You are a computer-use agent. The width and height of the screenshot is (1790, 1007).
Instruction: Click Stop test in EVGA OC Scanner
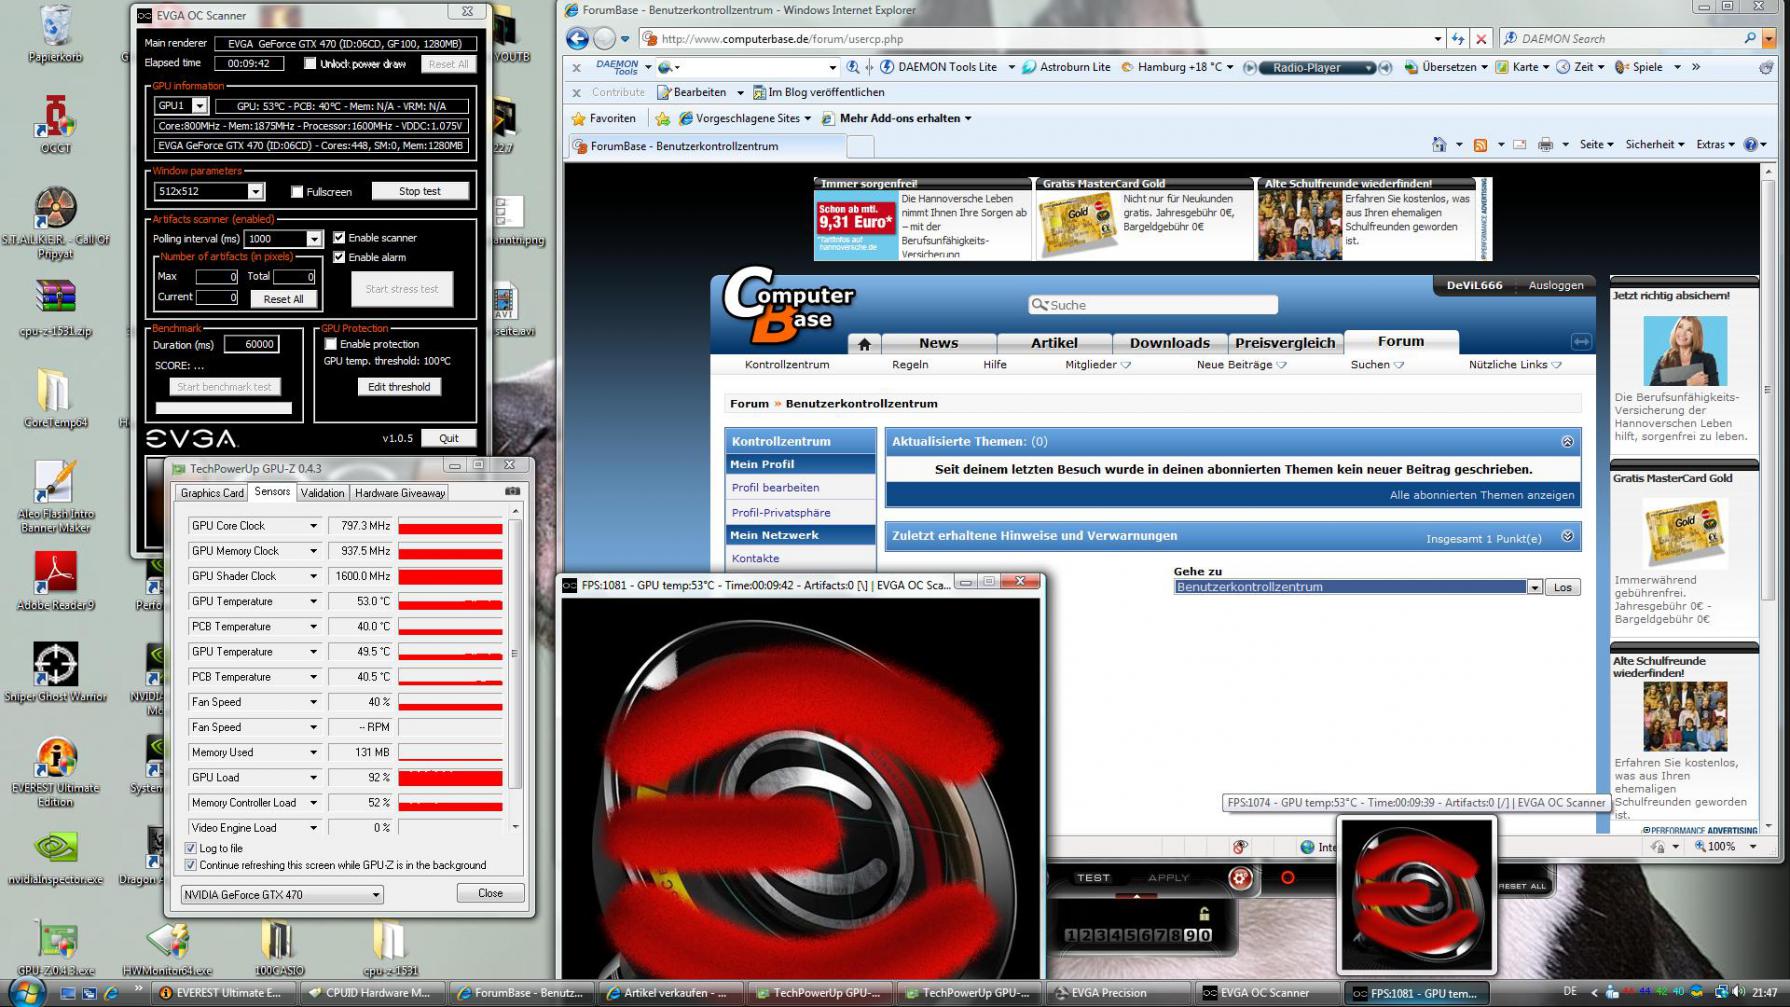pyautogui.click(x=420, y=191)
